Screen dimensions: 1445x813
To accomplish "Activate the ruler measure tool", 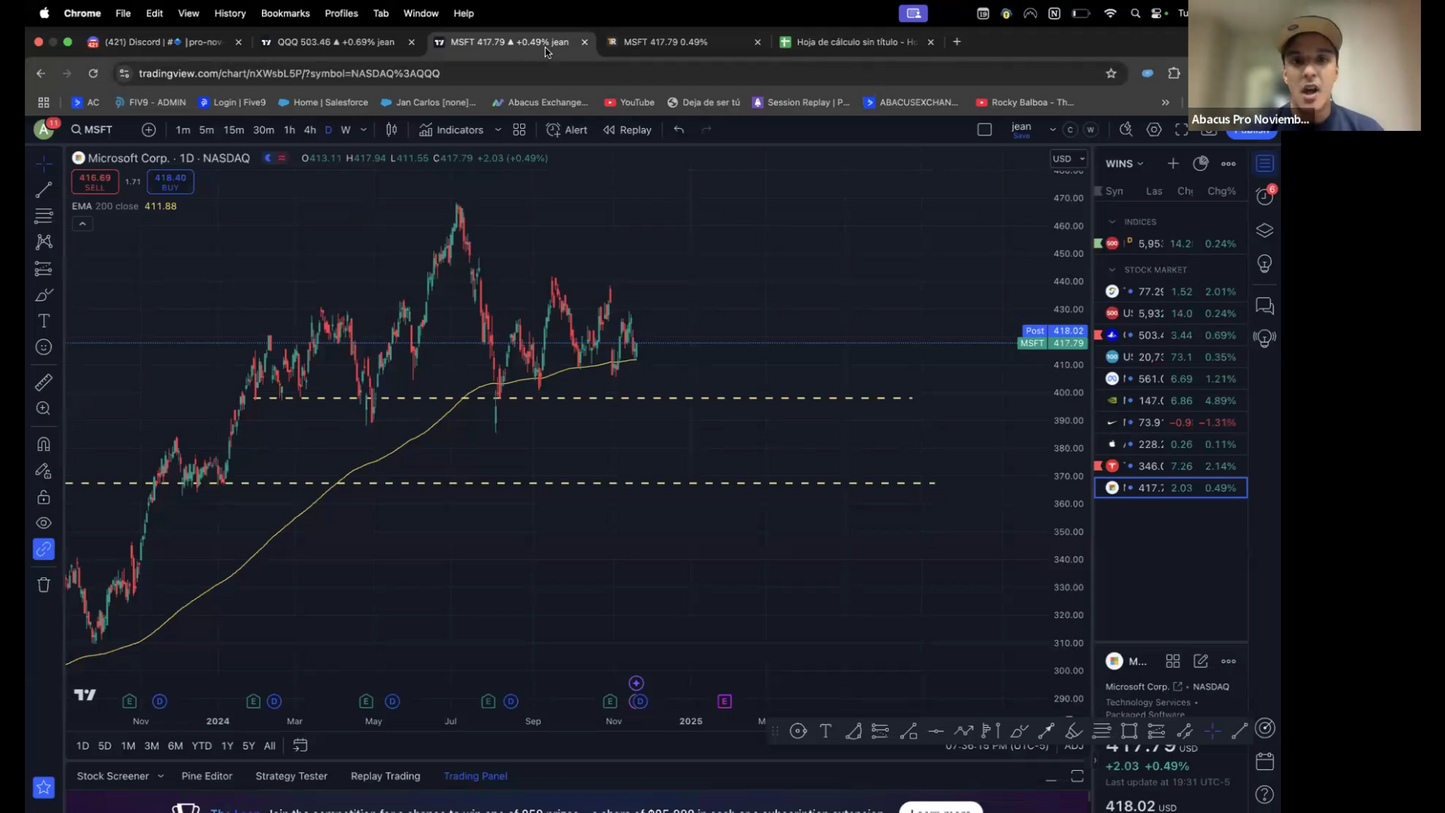I will (44, 383).
